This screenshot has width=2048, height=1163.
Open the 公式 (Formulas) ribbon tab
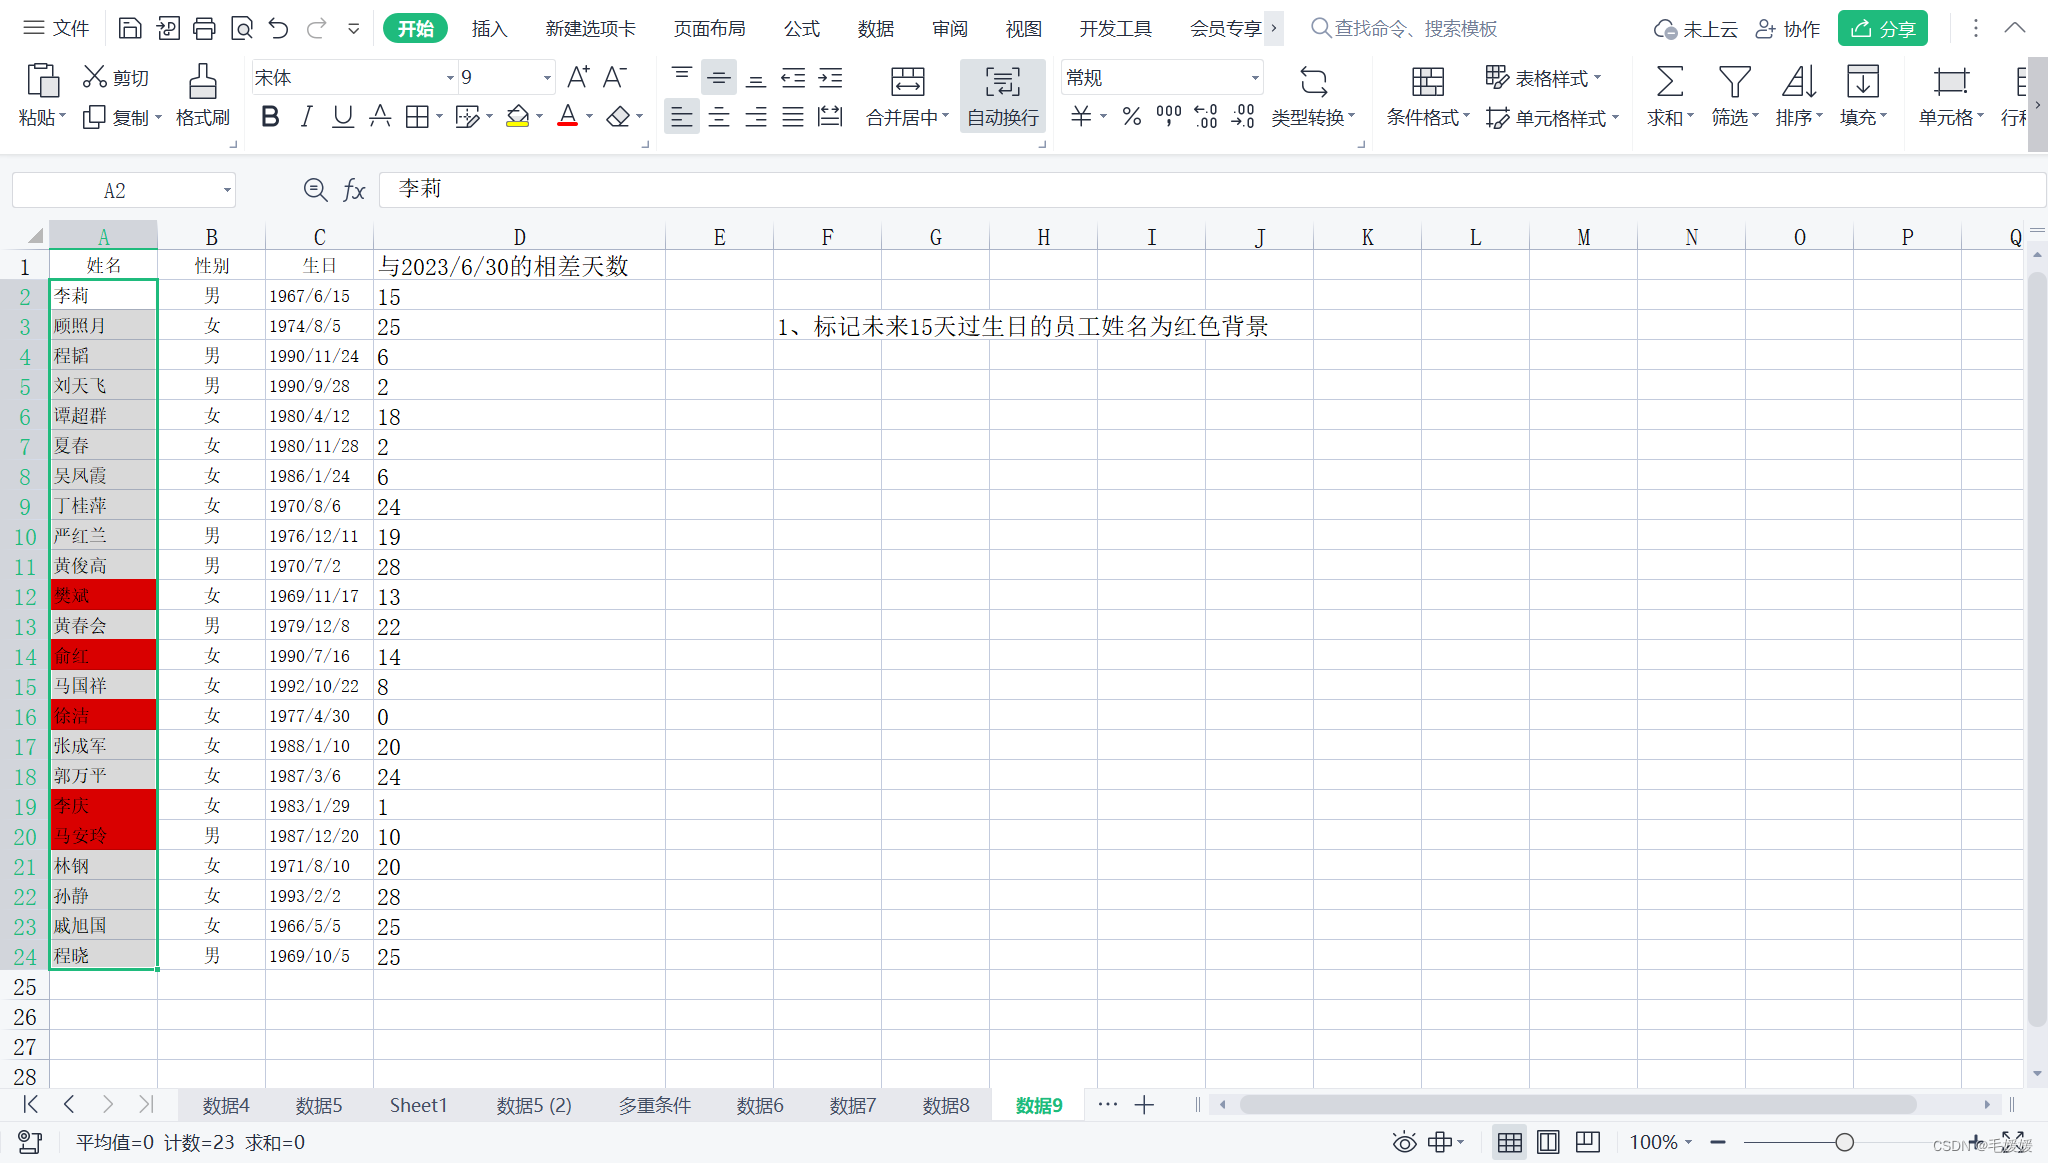point(801,28)
